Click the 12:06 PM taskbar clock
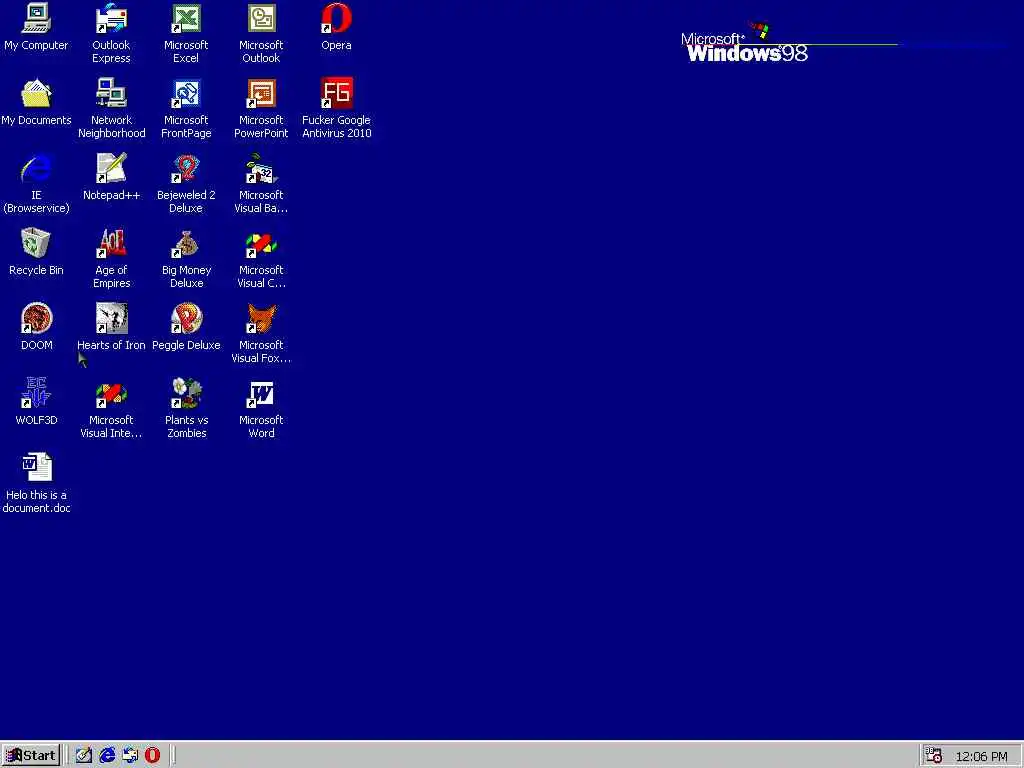 click(981, 757)
